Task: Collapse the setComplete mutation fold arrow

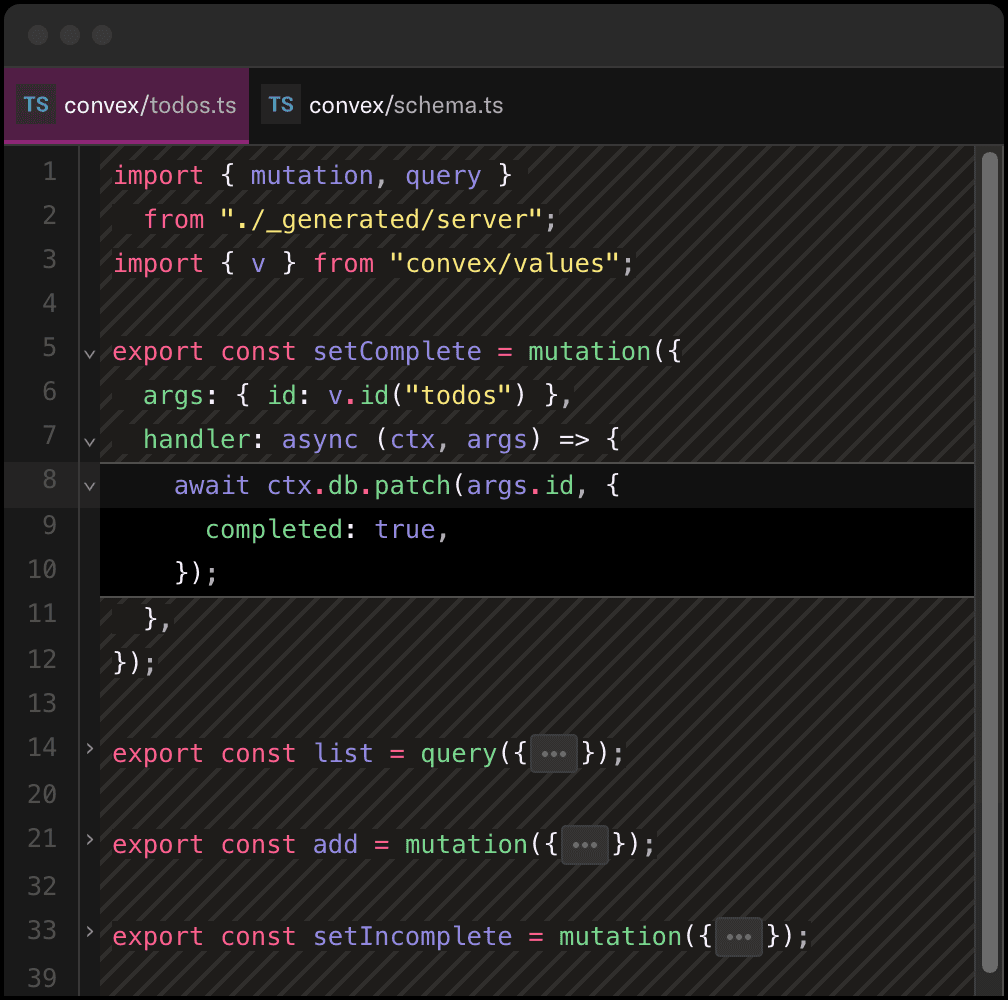Action: pos(89,352)
